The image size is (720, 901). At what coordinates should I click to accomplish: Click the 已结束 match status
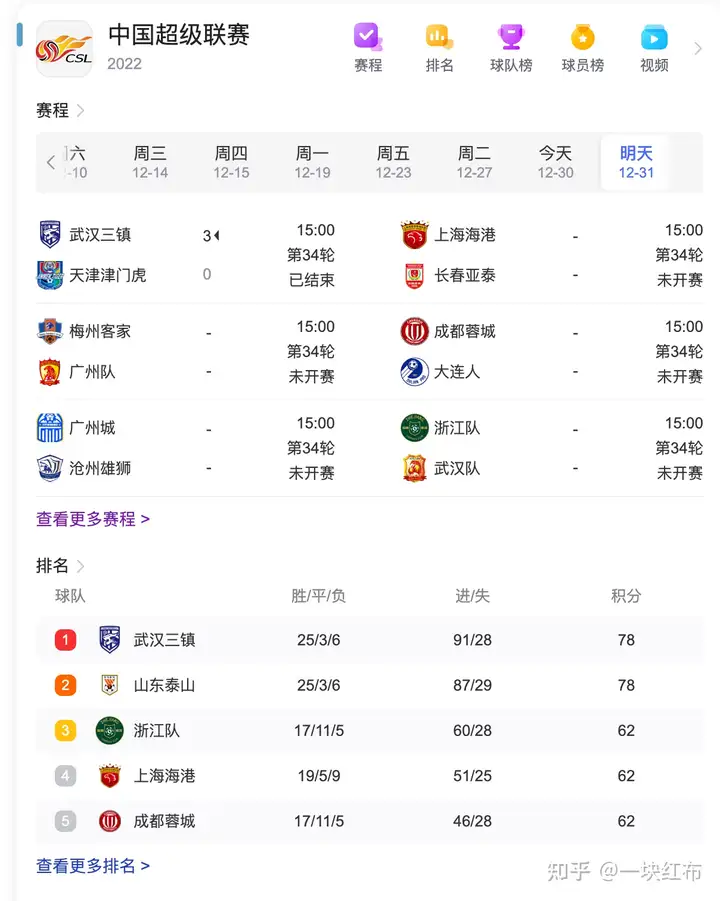(311, 280)
